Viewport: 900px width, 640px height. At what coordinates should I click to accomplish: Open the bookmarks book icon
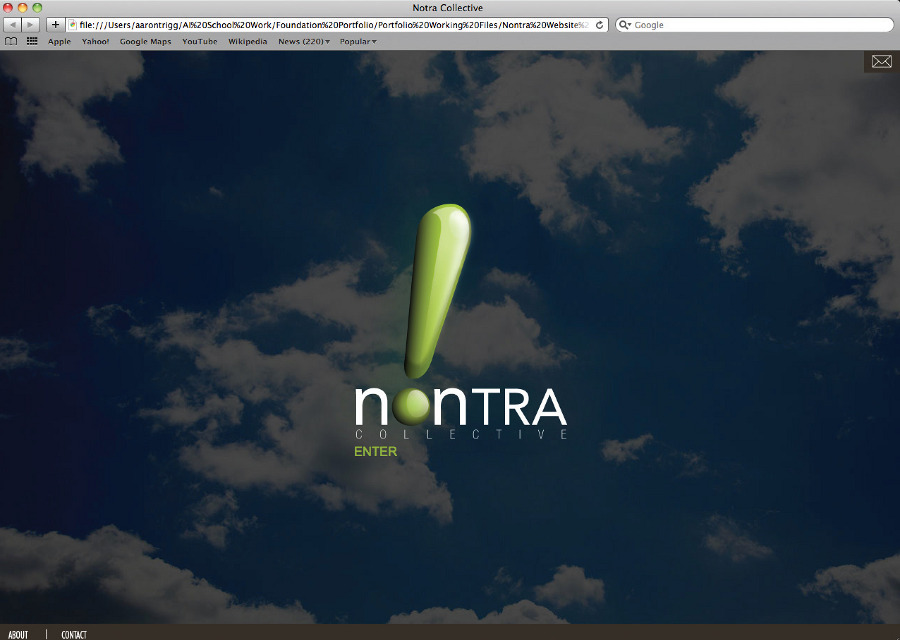point(12,41)
